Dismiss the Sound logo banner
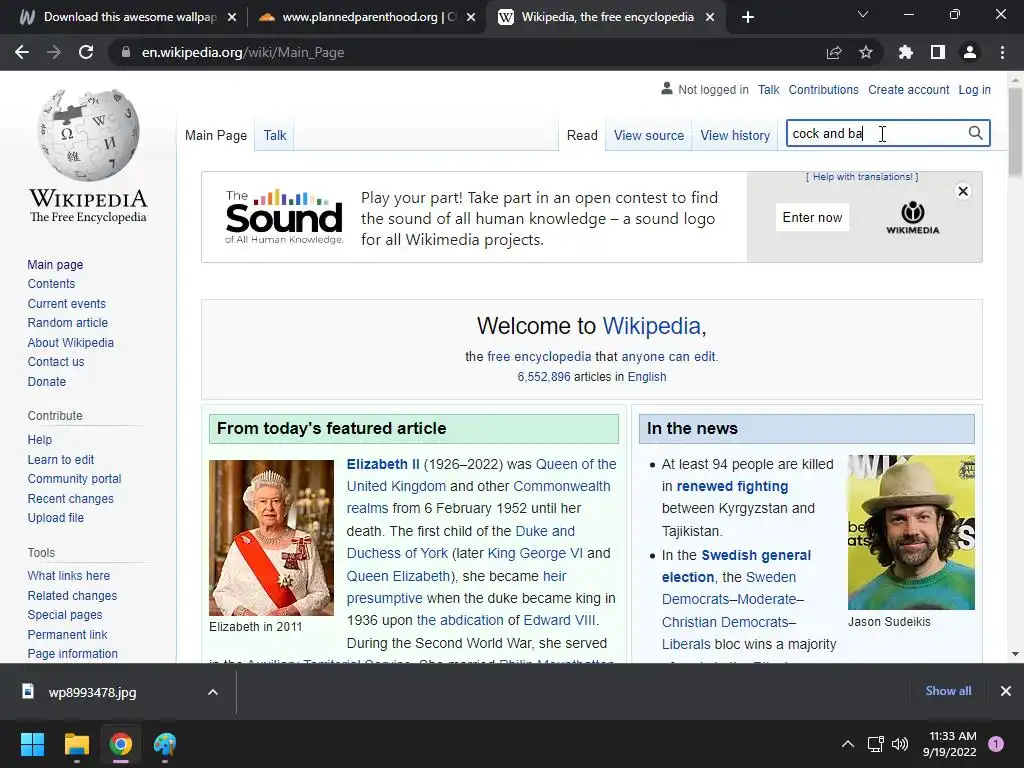The image size is (1024, 768). 963,191
